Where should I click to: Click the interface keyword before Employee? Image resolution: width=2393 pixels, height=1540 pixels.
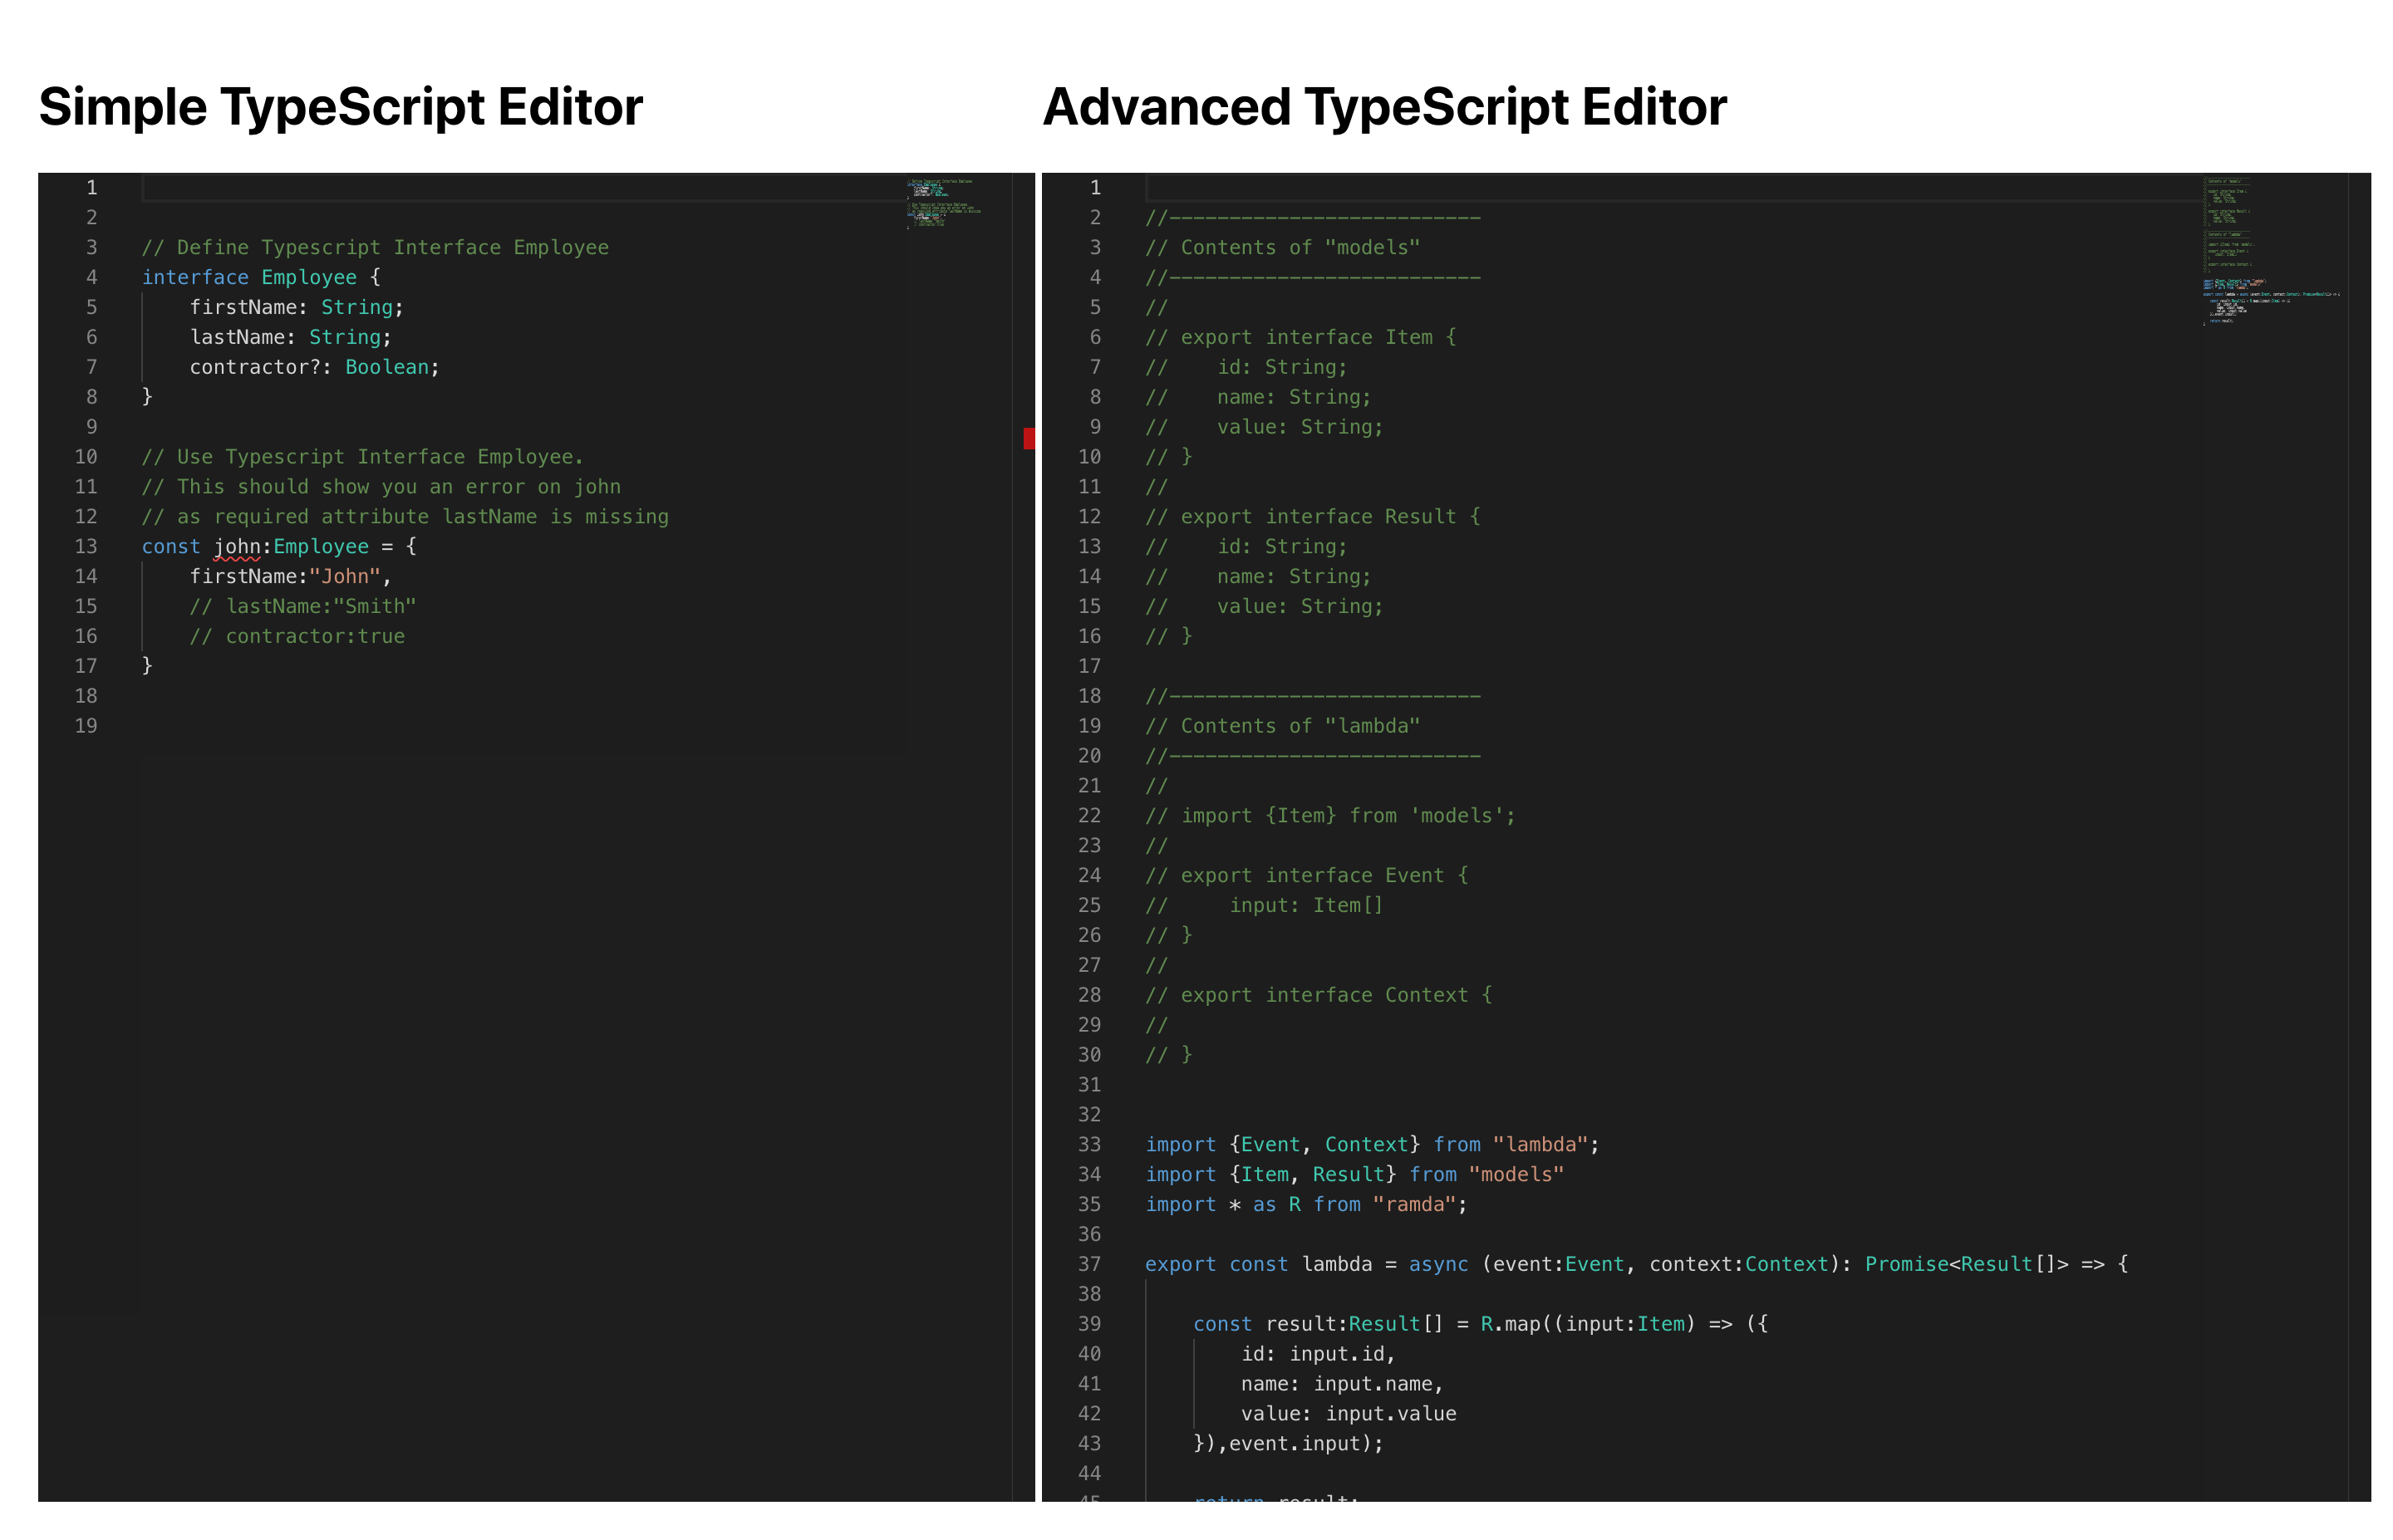(x=195, y=278)
